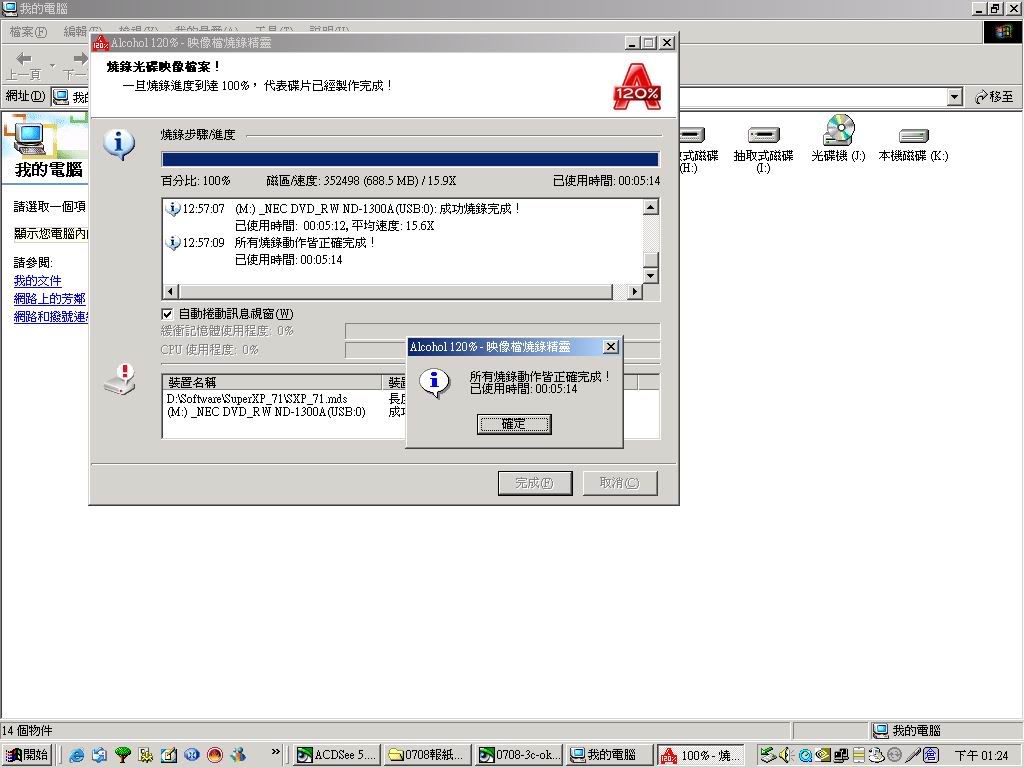The image size is (1024, 768).
Task: Click the system tray clock showing 下午 01:24
Action: point(982,756)
